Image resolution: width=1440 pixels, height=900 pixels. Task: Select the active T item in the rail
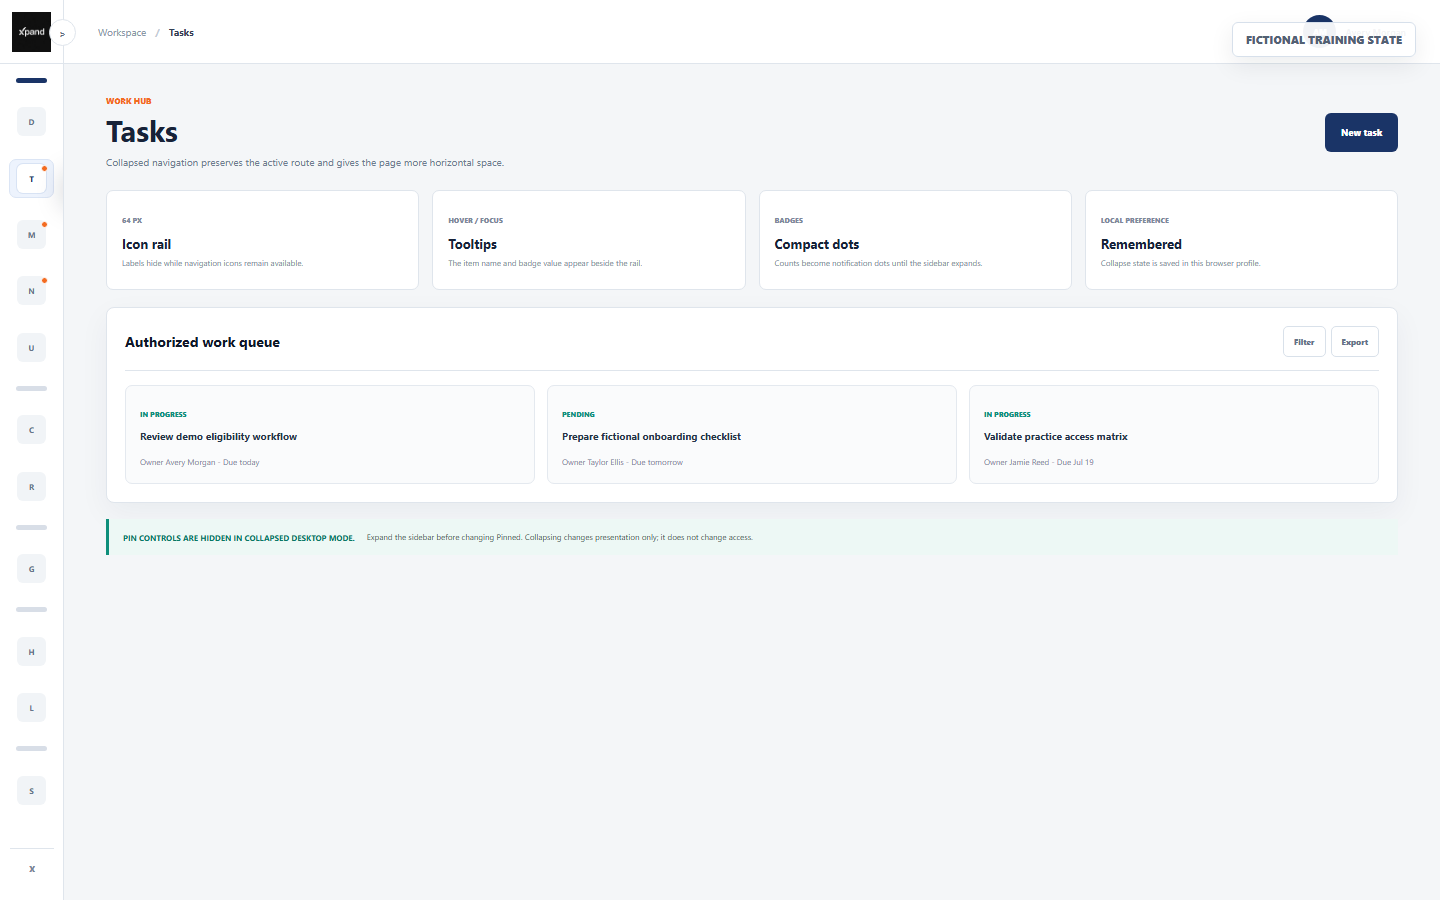[x=31, y=179]
